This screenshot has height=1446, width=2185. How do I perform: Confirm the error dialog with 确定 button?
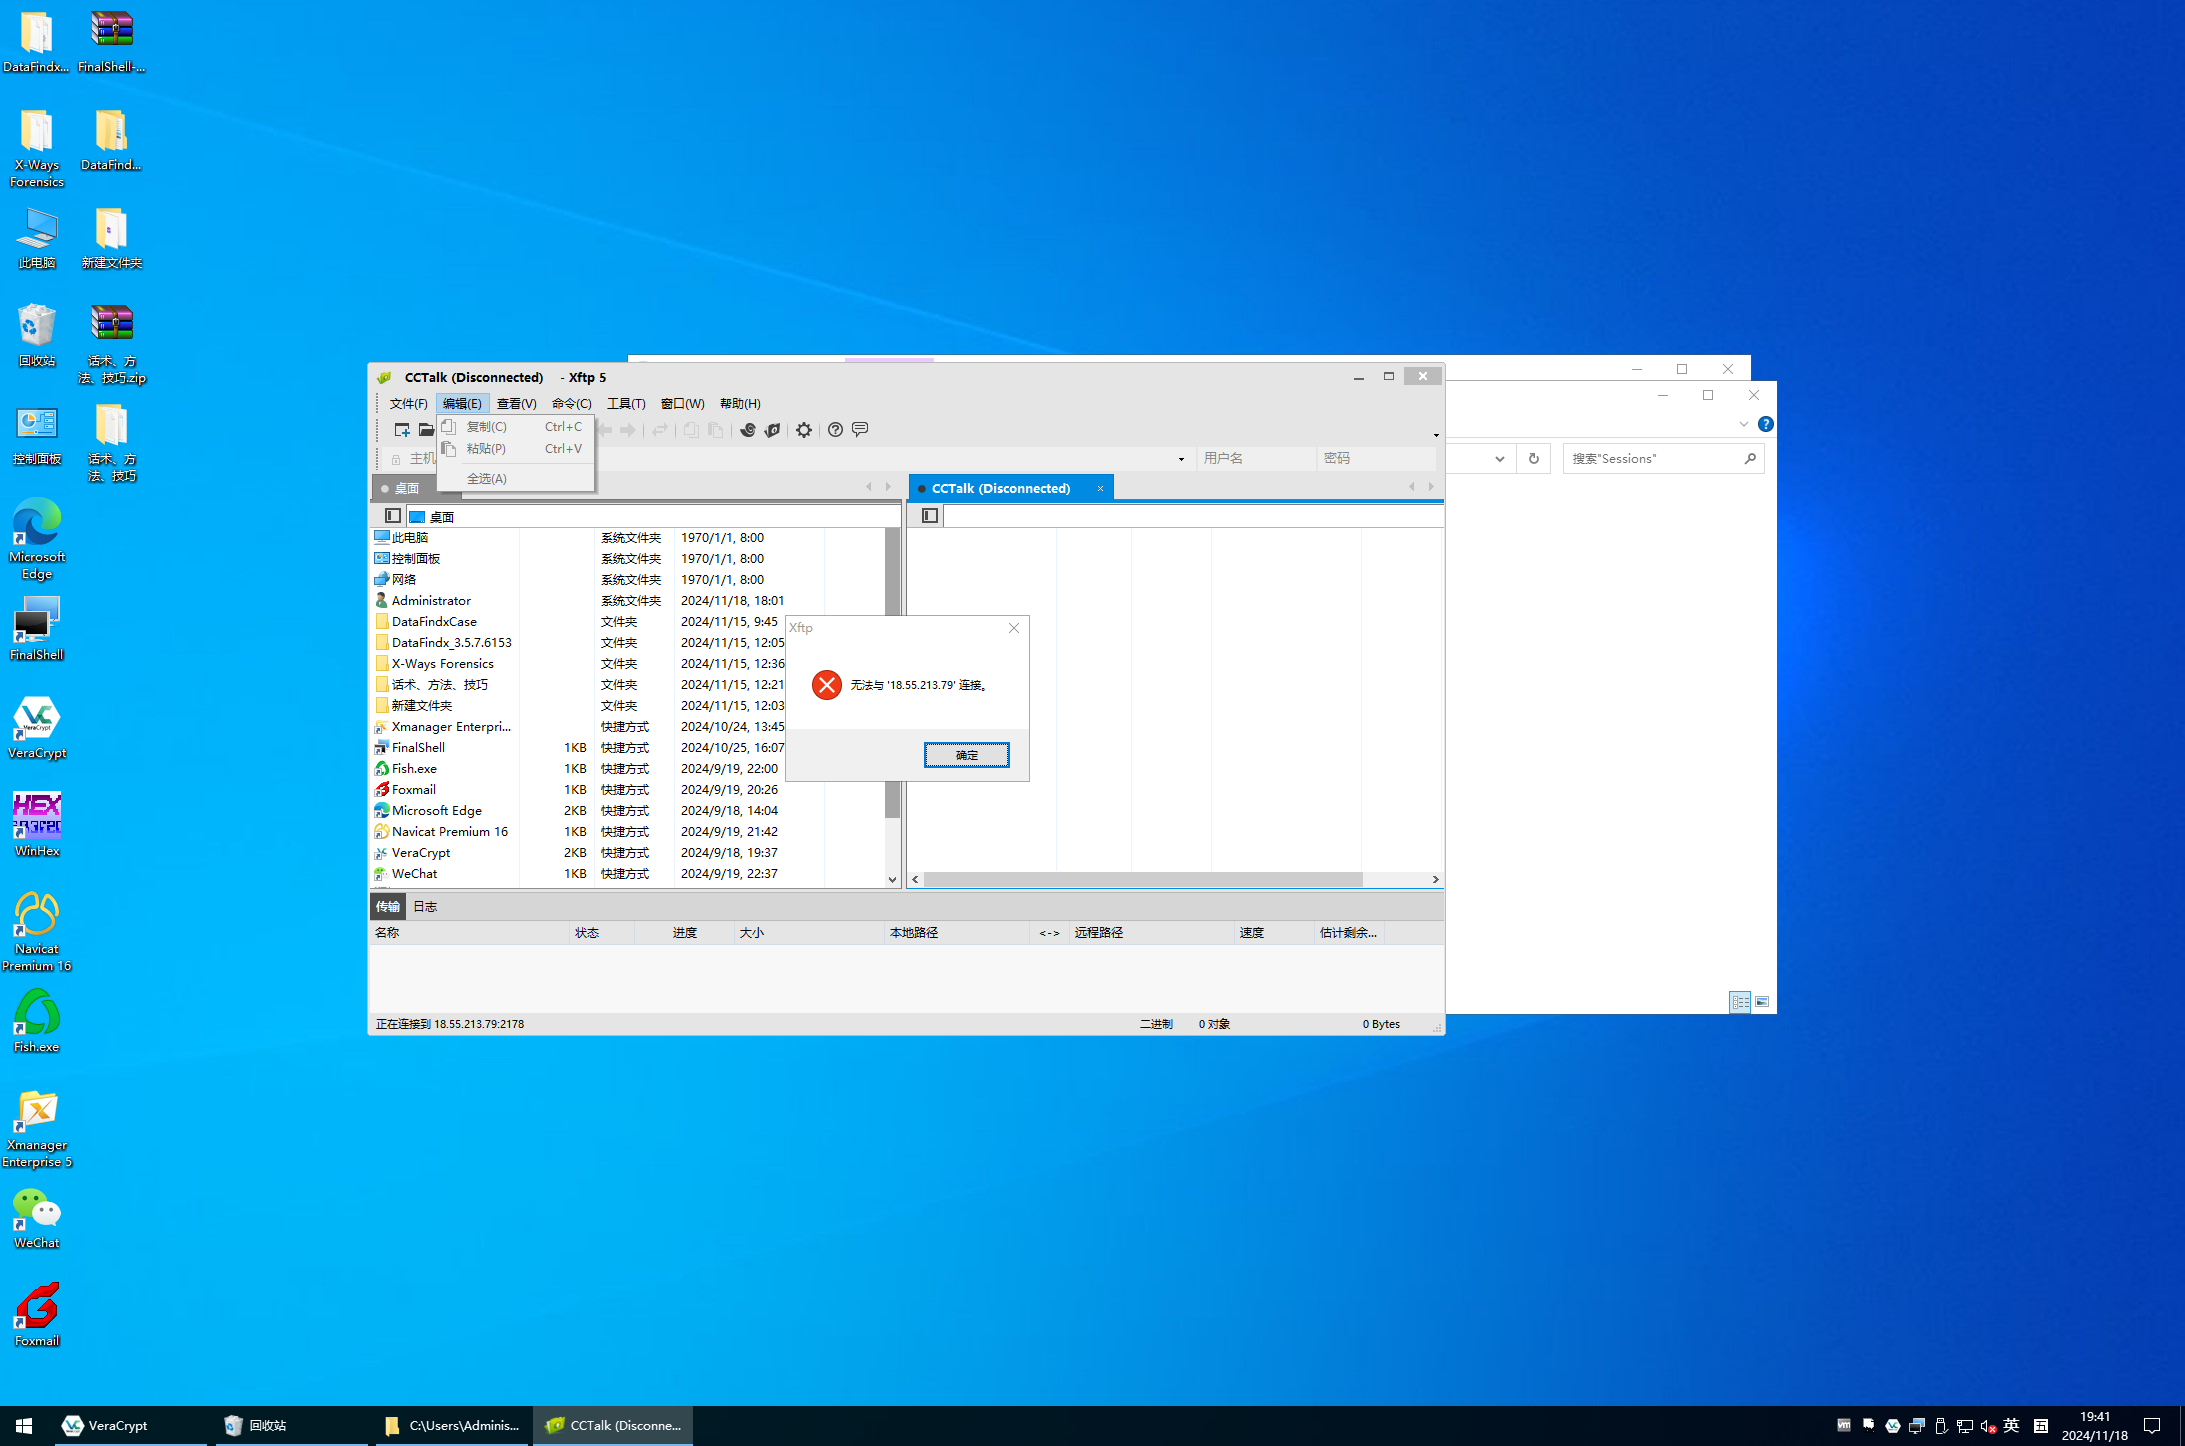tap(967, 755)
